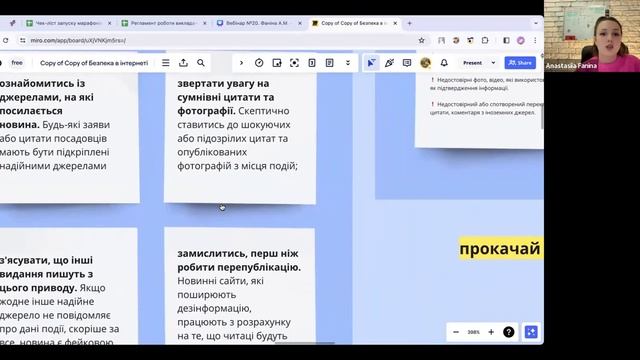Expand more apps double-chevron in toolbar
Screen dimensions: 640x360
(348, 63)
